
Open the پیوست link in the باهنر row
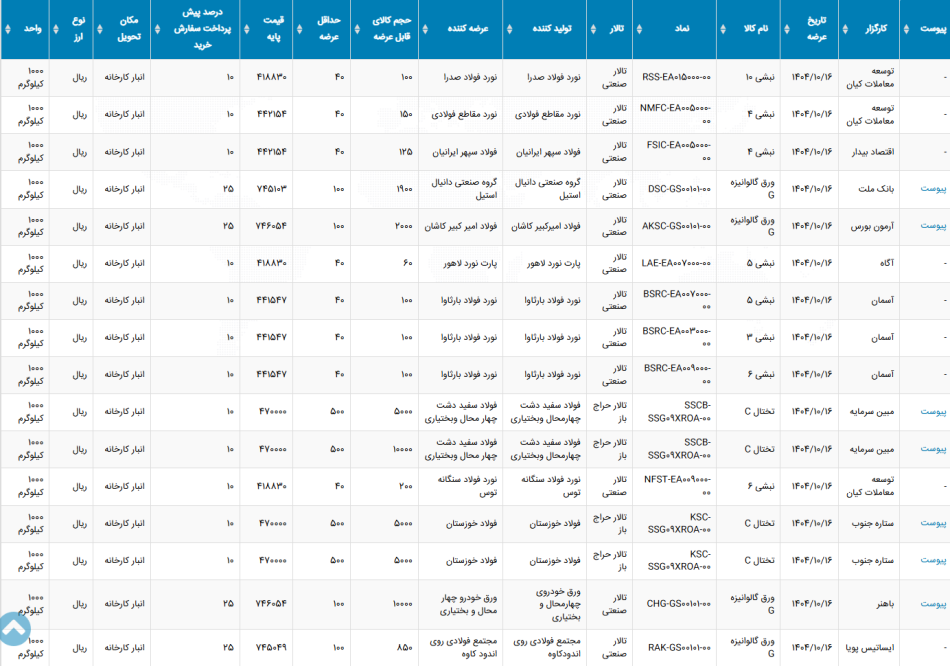[x=933, y=604]
